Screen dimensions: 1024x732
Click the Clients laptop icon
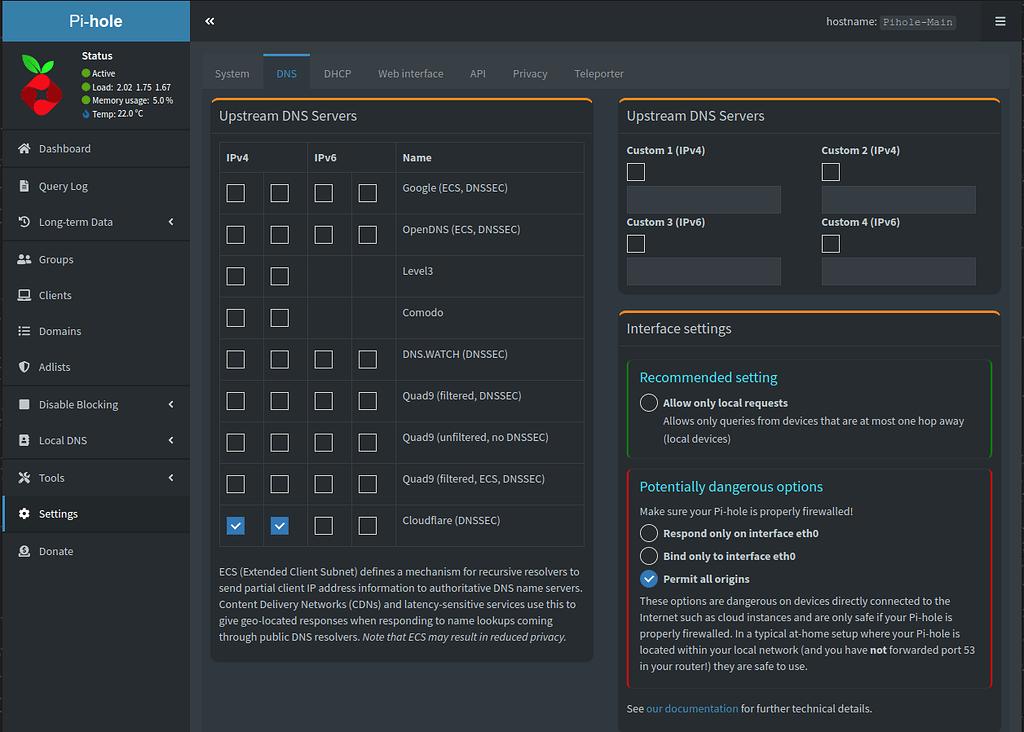pyautogui.click(x=24, y=295)
